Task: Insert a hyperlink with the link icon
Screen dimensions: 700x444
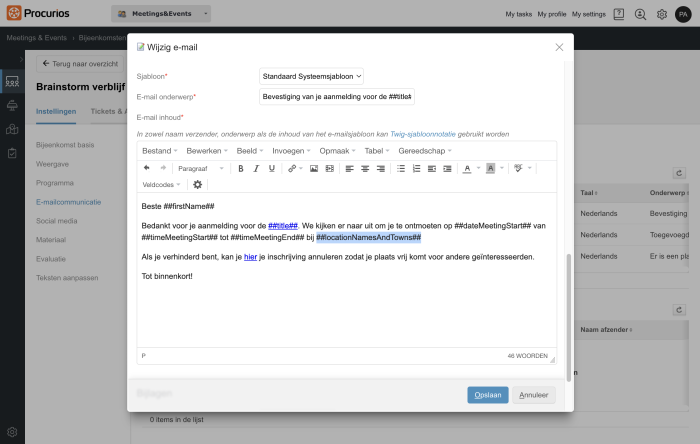Action: (292, 168)
